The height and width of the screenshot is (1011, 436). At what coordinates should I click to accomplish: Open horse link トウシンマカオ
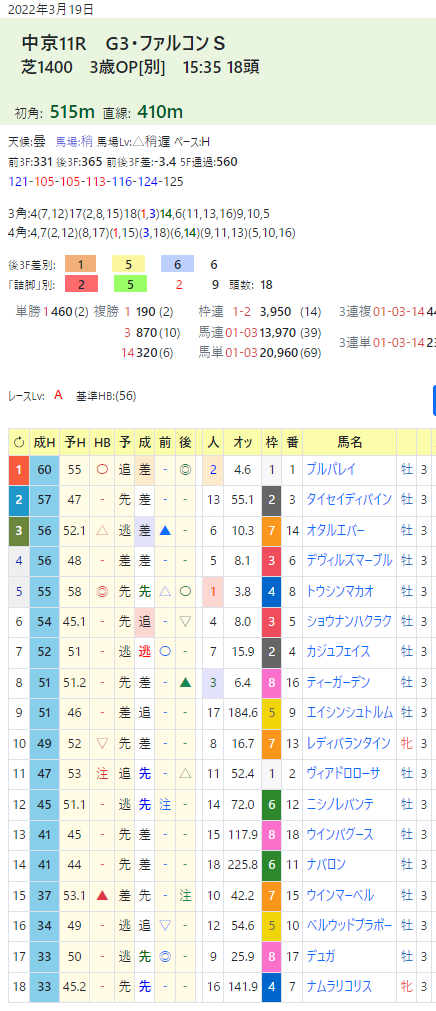click(x=342, y=591)
